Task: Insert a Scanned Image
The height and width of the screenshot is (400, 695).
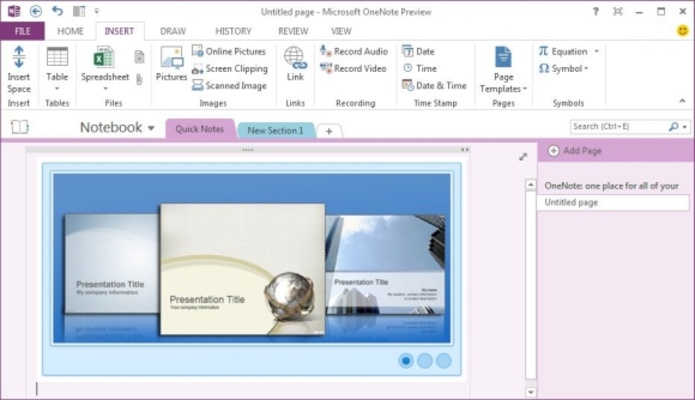Action: (229, 86)
